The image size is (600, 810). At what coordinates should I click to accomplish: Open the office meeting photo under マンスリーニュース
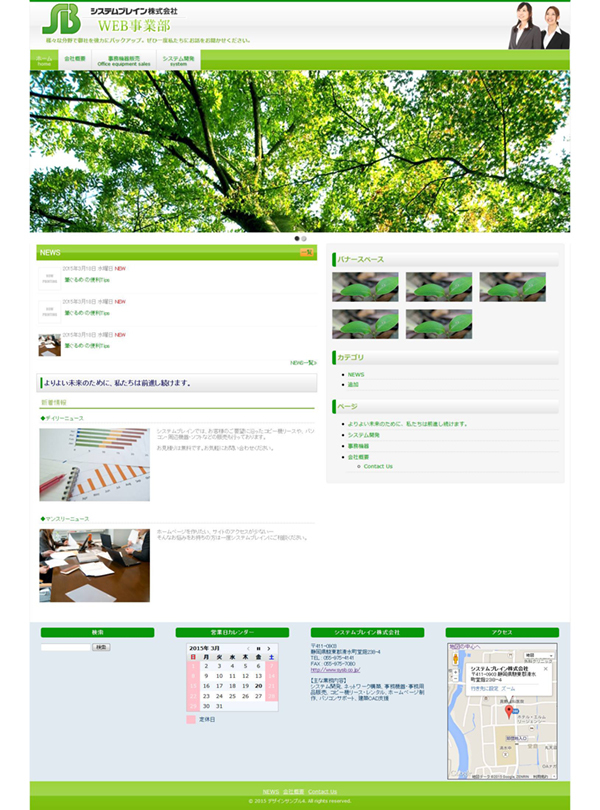(x=95, y=565)
